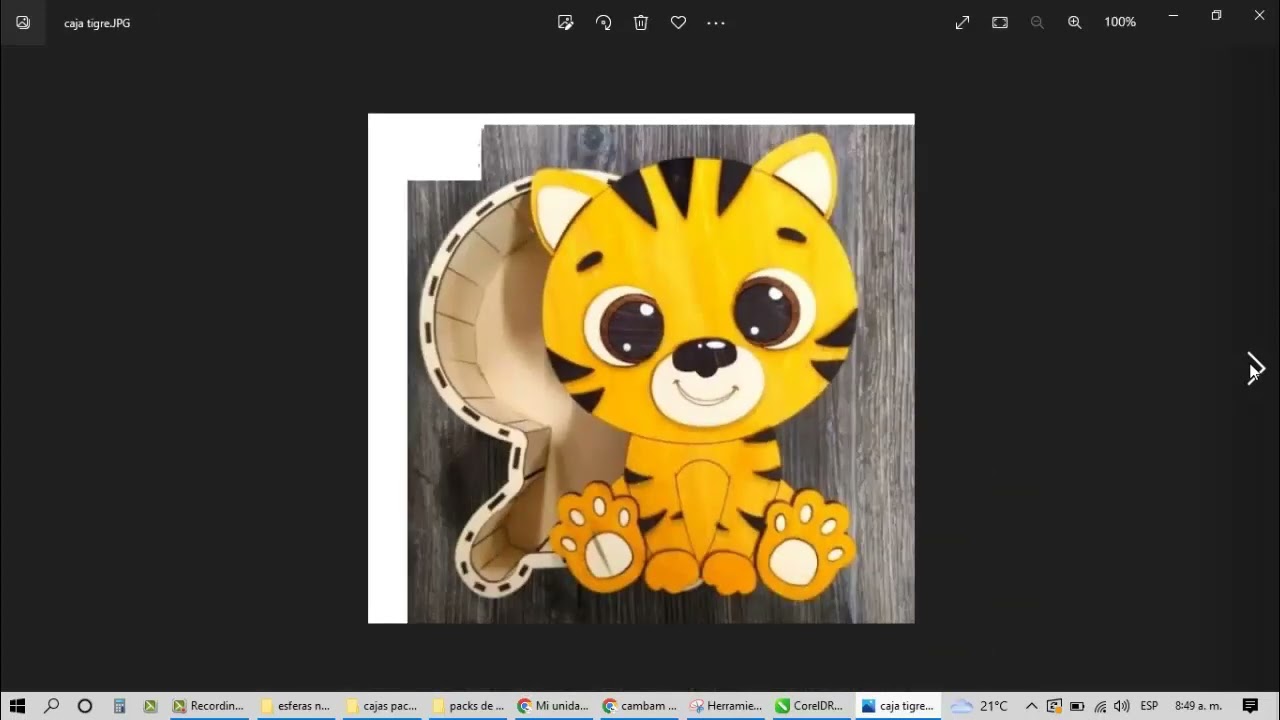The height and width of the screenshot is (720, 1280).
Task: Rotate the image with the rotate icon
Action: click(x=603, y=22)
